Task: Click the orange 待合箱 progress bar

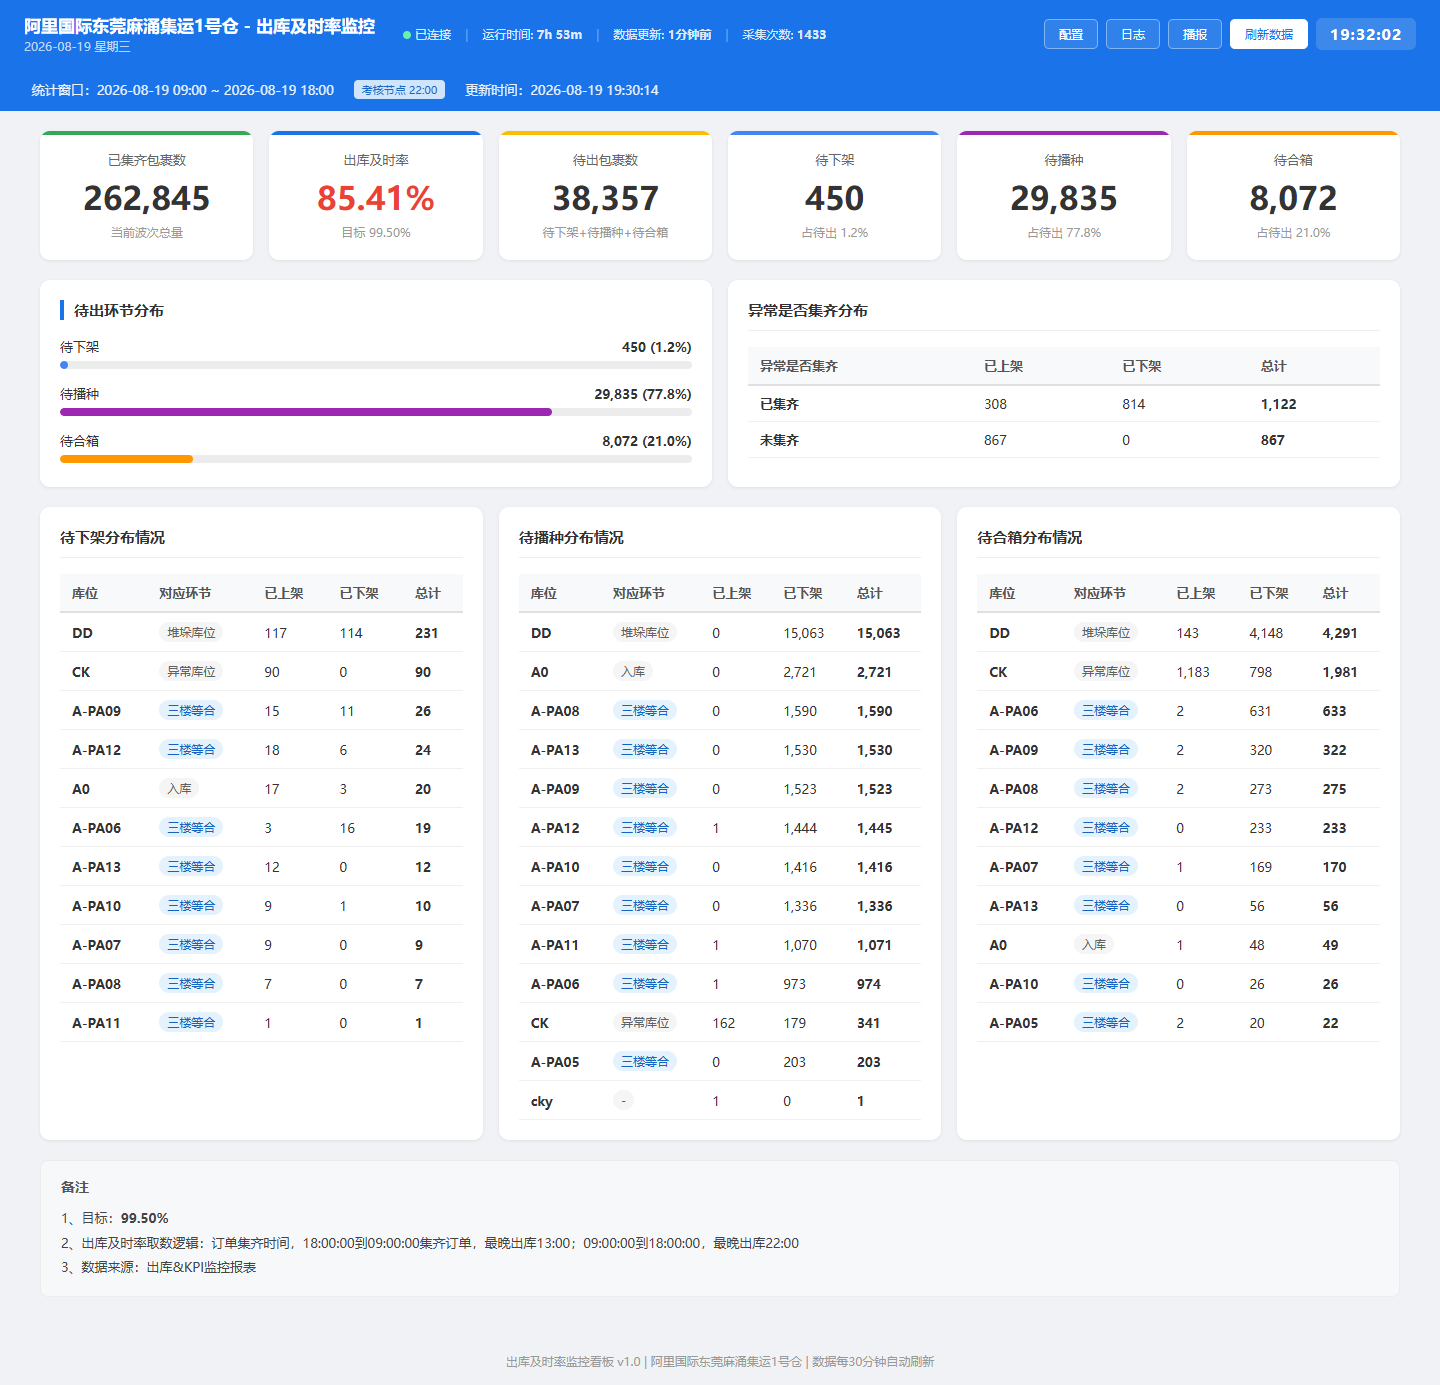Action: tap(126, 459)
